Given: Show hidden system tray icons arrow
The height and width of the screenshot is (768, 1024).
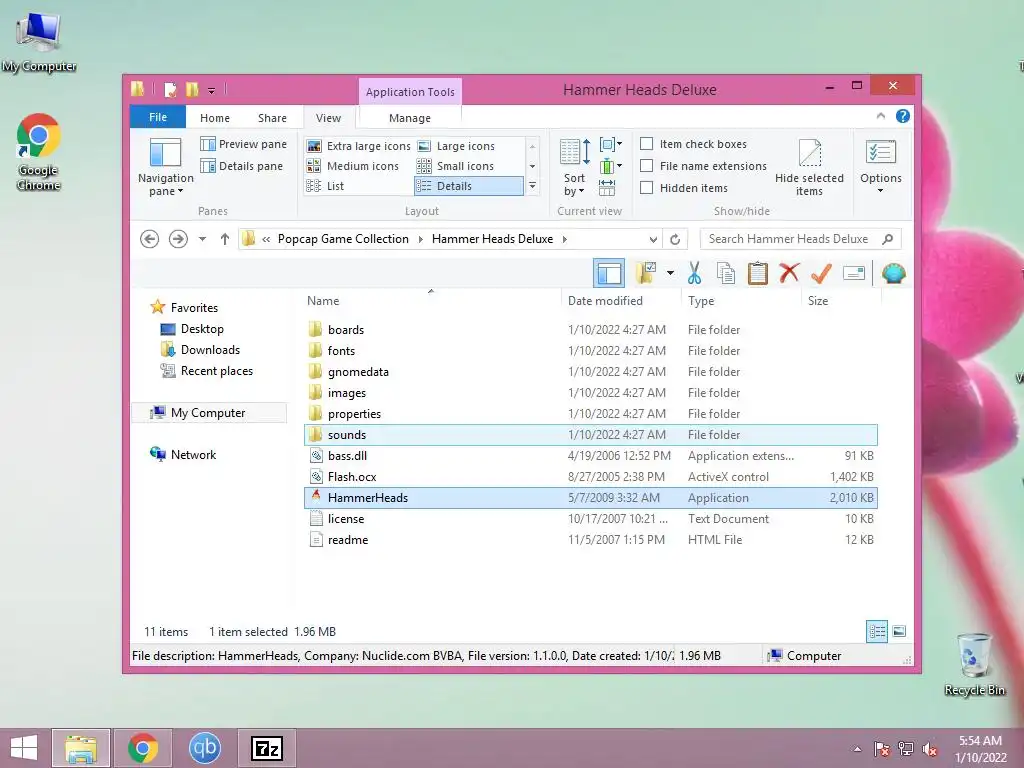Looking at the screenshot, I should pyautogui.click(x=857, y=749).
